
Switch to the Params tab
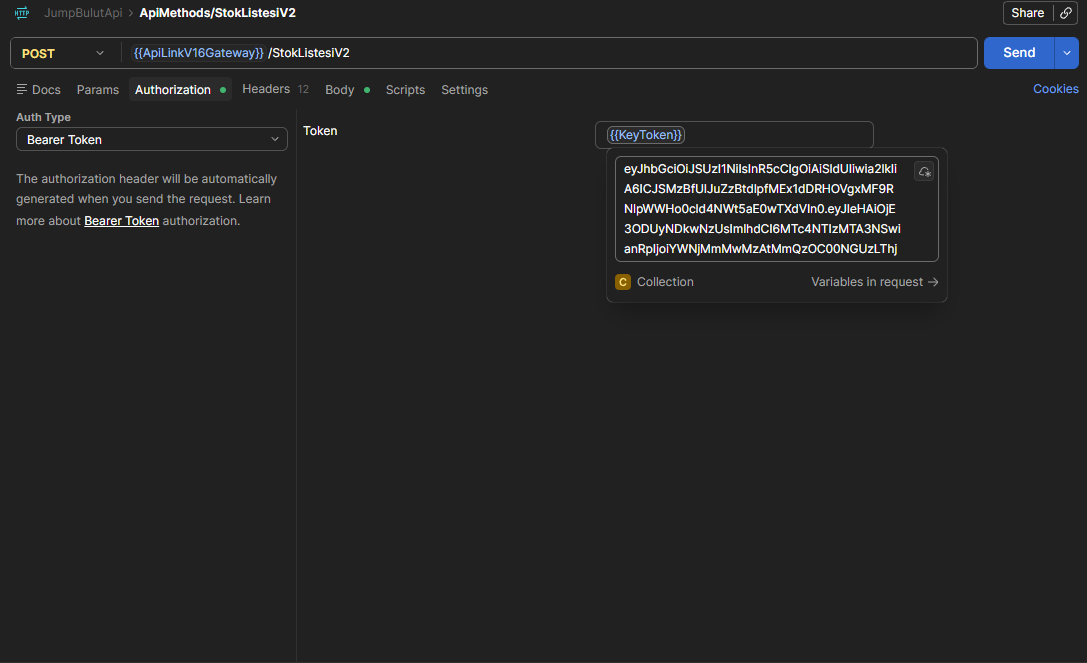(98, 89)
